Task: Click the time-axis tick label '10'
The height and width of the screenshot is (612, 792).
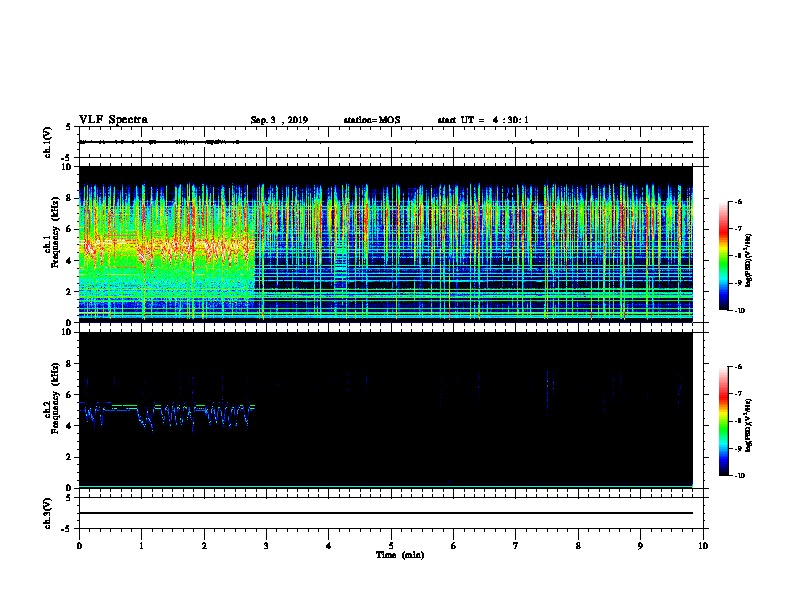Action: pos(703,546)
